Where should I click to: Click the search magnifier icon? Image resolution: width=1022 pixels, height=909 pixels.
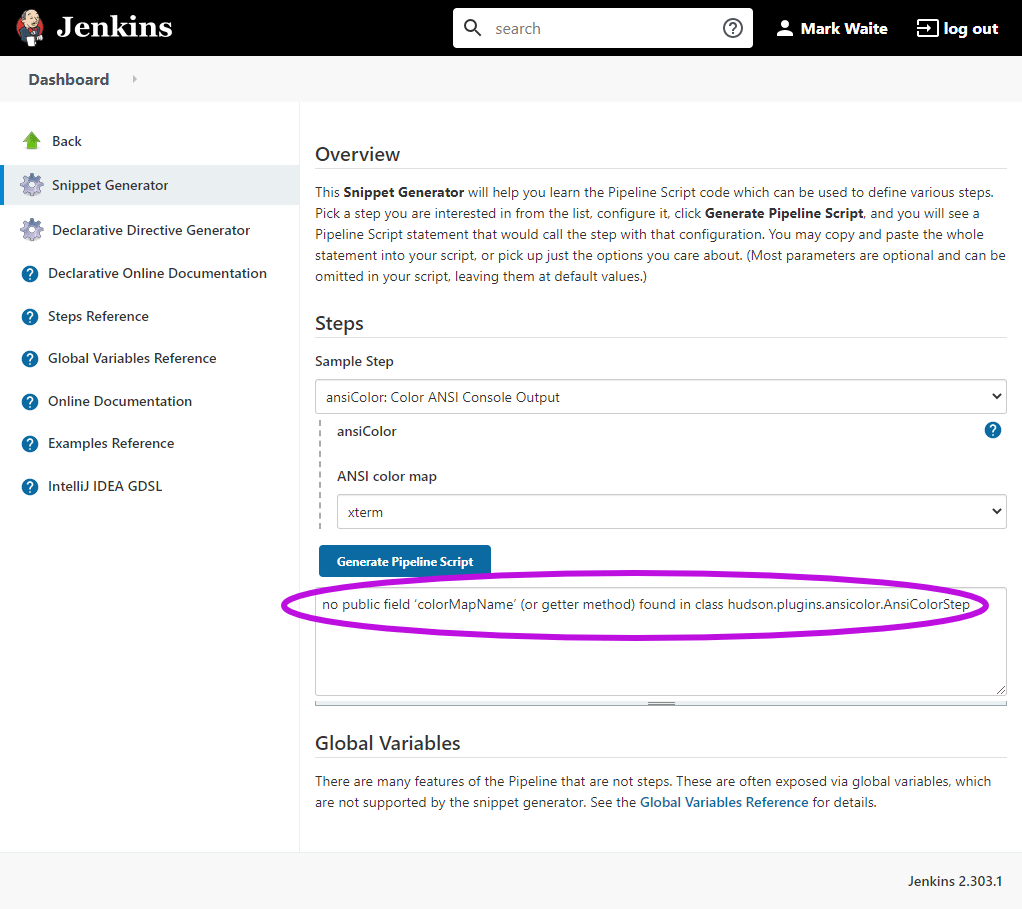pos(473,28)
